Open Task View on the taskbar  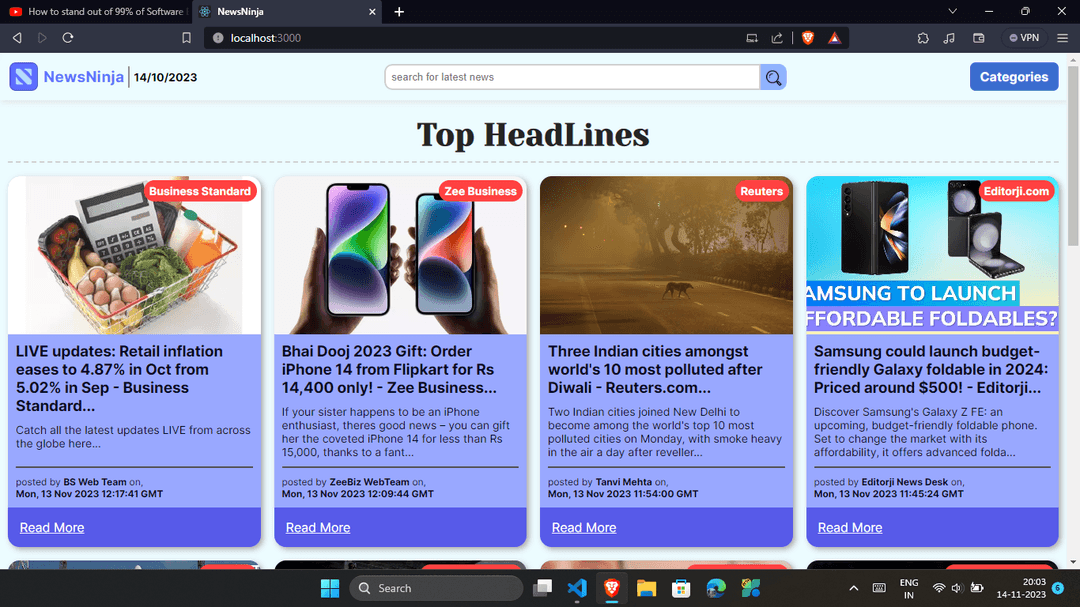543,588
